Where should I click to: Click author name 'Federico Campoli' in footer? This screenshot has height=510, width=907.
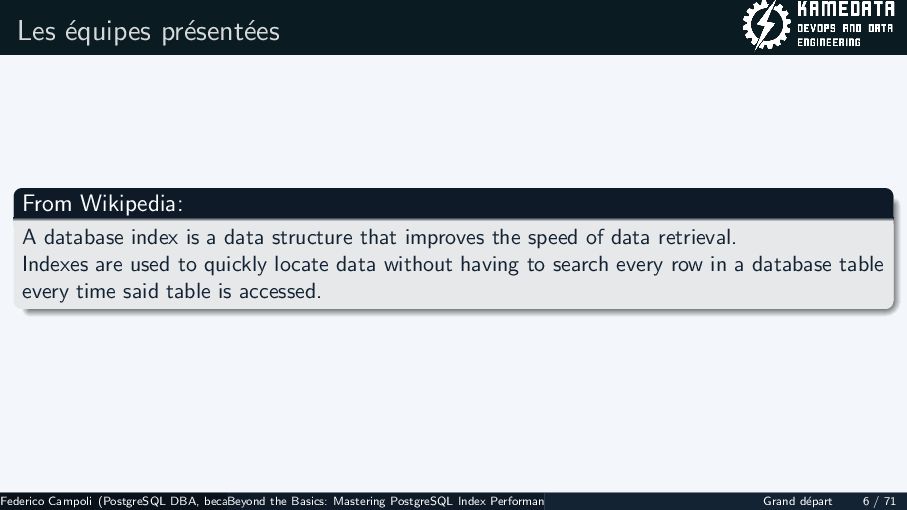point(46,501)
